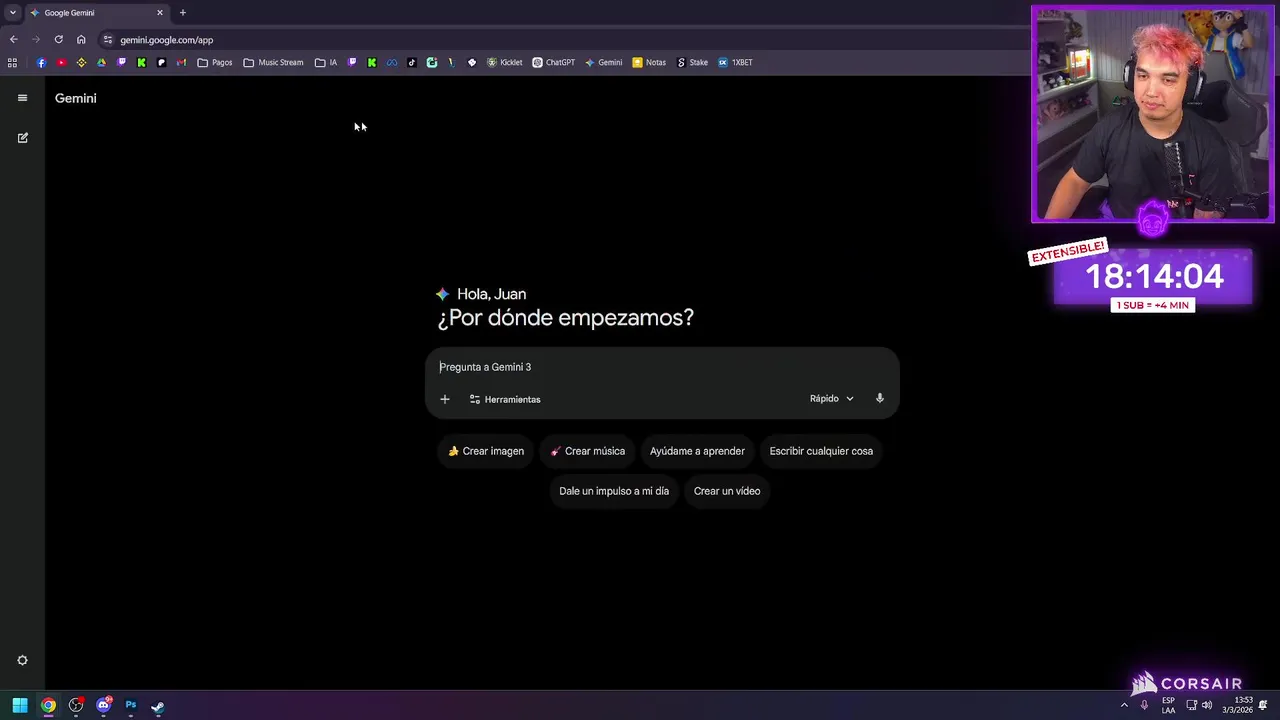The image size is (1280, 720).
Task: Open the Meta bookmark icon
Action: coord(392,62)
